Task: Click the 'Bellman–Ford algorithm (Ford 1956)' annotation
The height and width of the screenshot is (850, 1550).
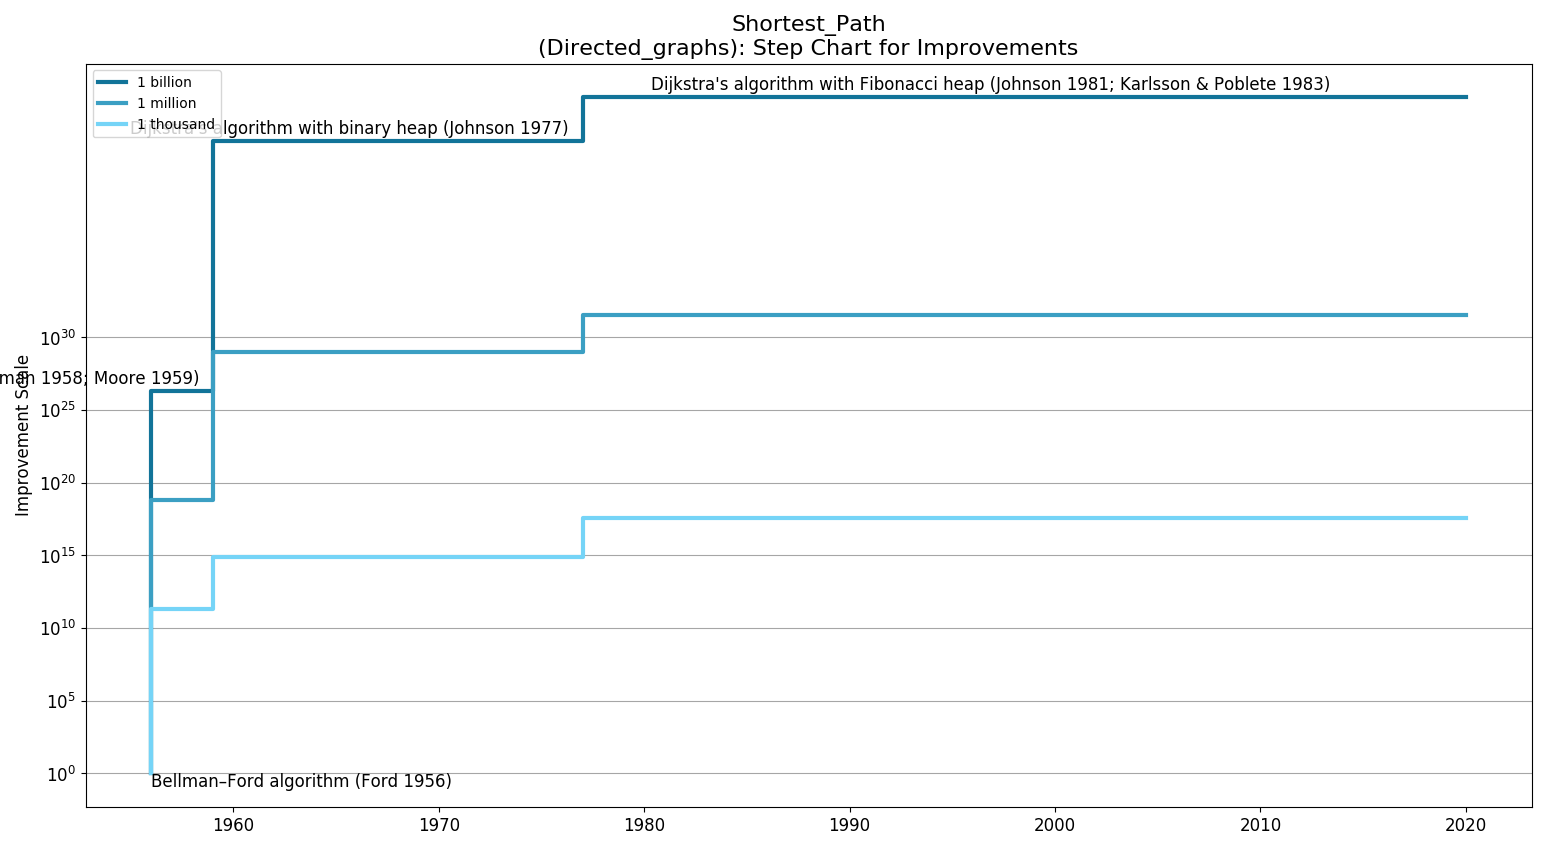Action: pyautogui.click(x=301, y=781)
